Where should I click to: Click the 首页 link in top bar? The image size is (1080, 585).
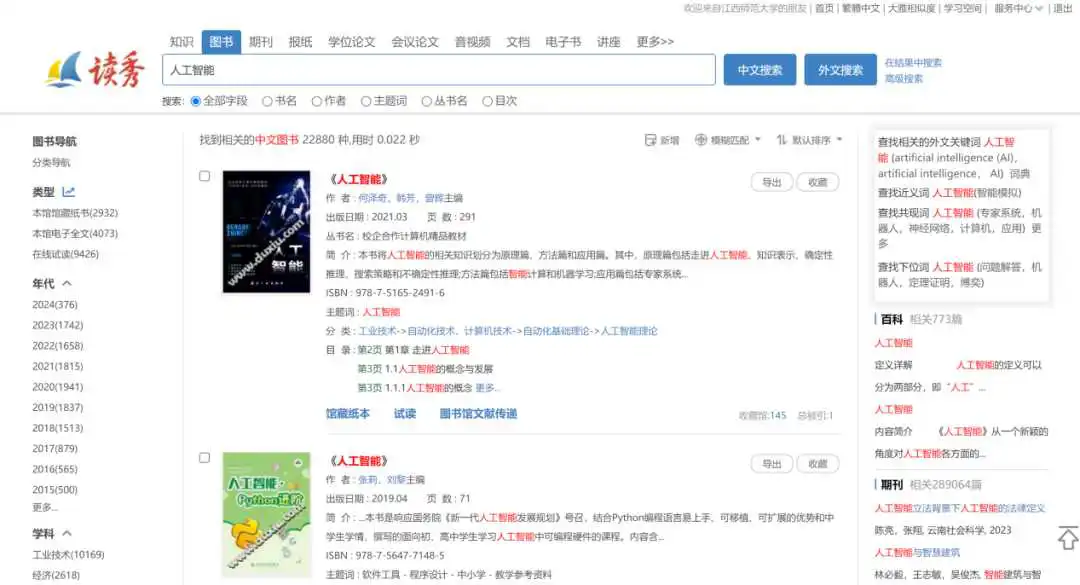[x=824, y=8]
